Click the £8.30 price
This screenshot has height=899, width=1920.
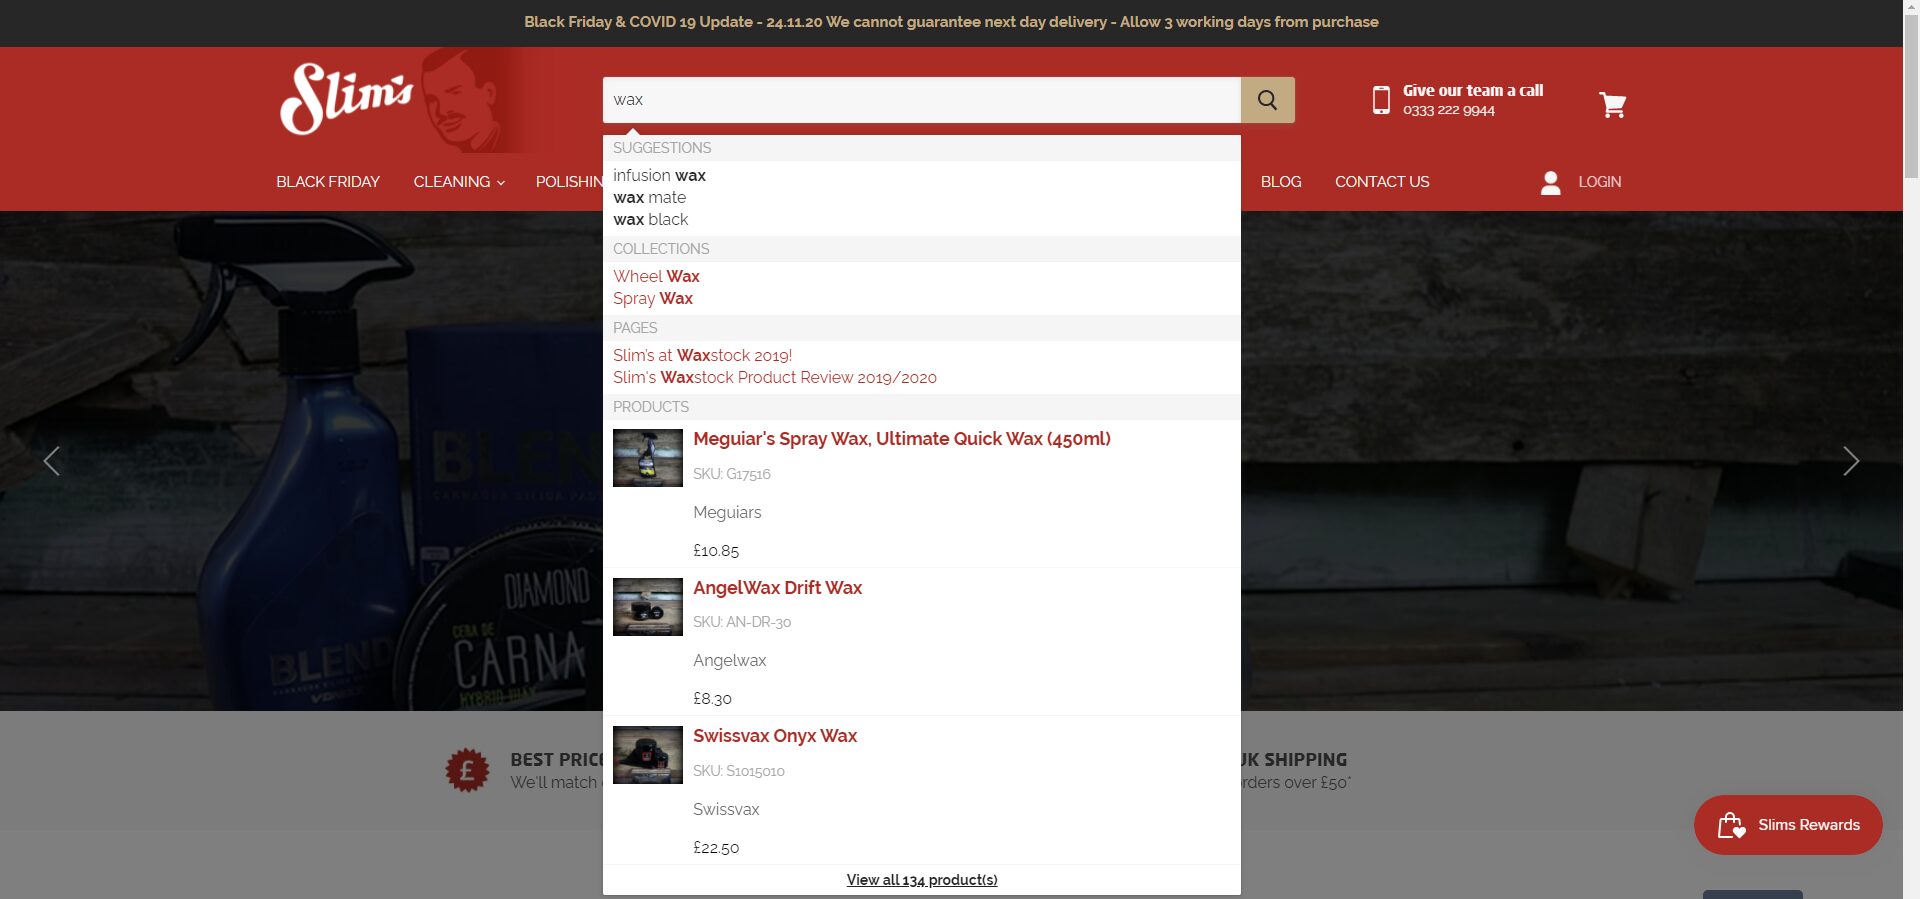click(712, 698)
